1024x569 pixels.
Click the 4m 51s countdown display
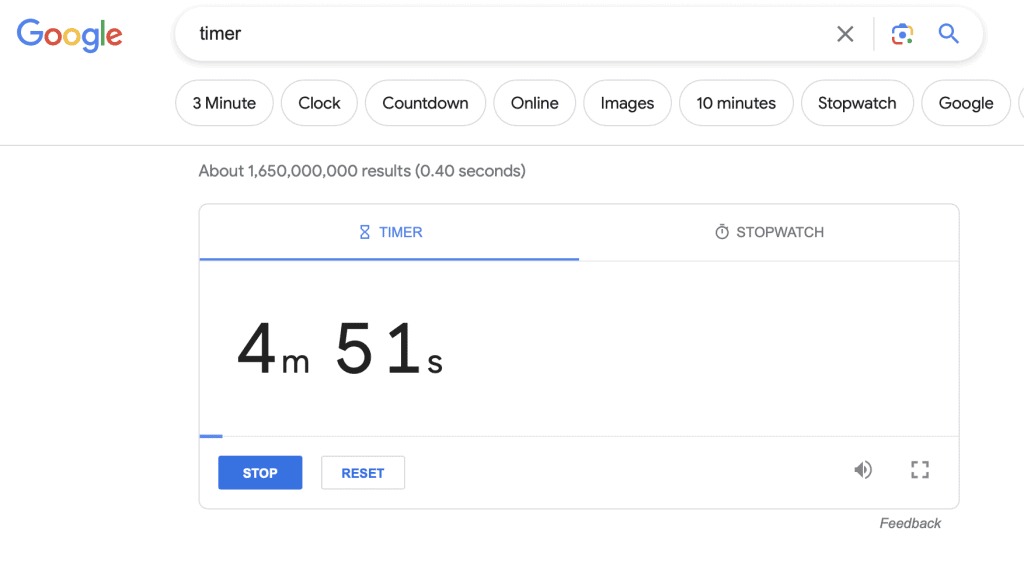(340, 350)
